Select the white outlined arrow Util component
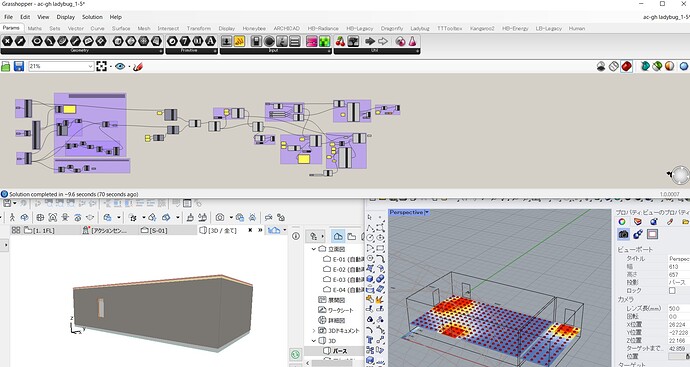Image resolution: width=690 pixels, height=367 pixels. [383, 41]
